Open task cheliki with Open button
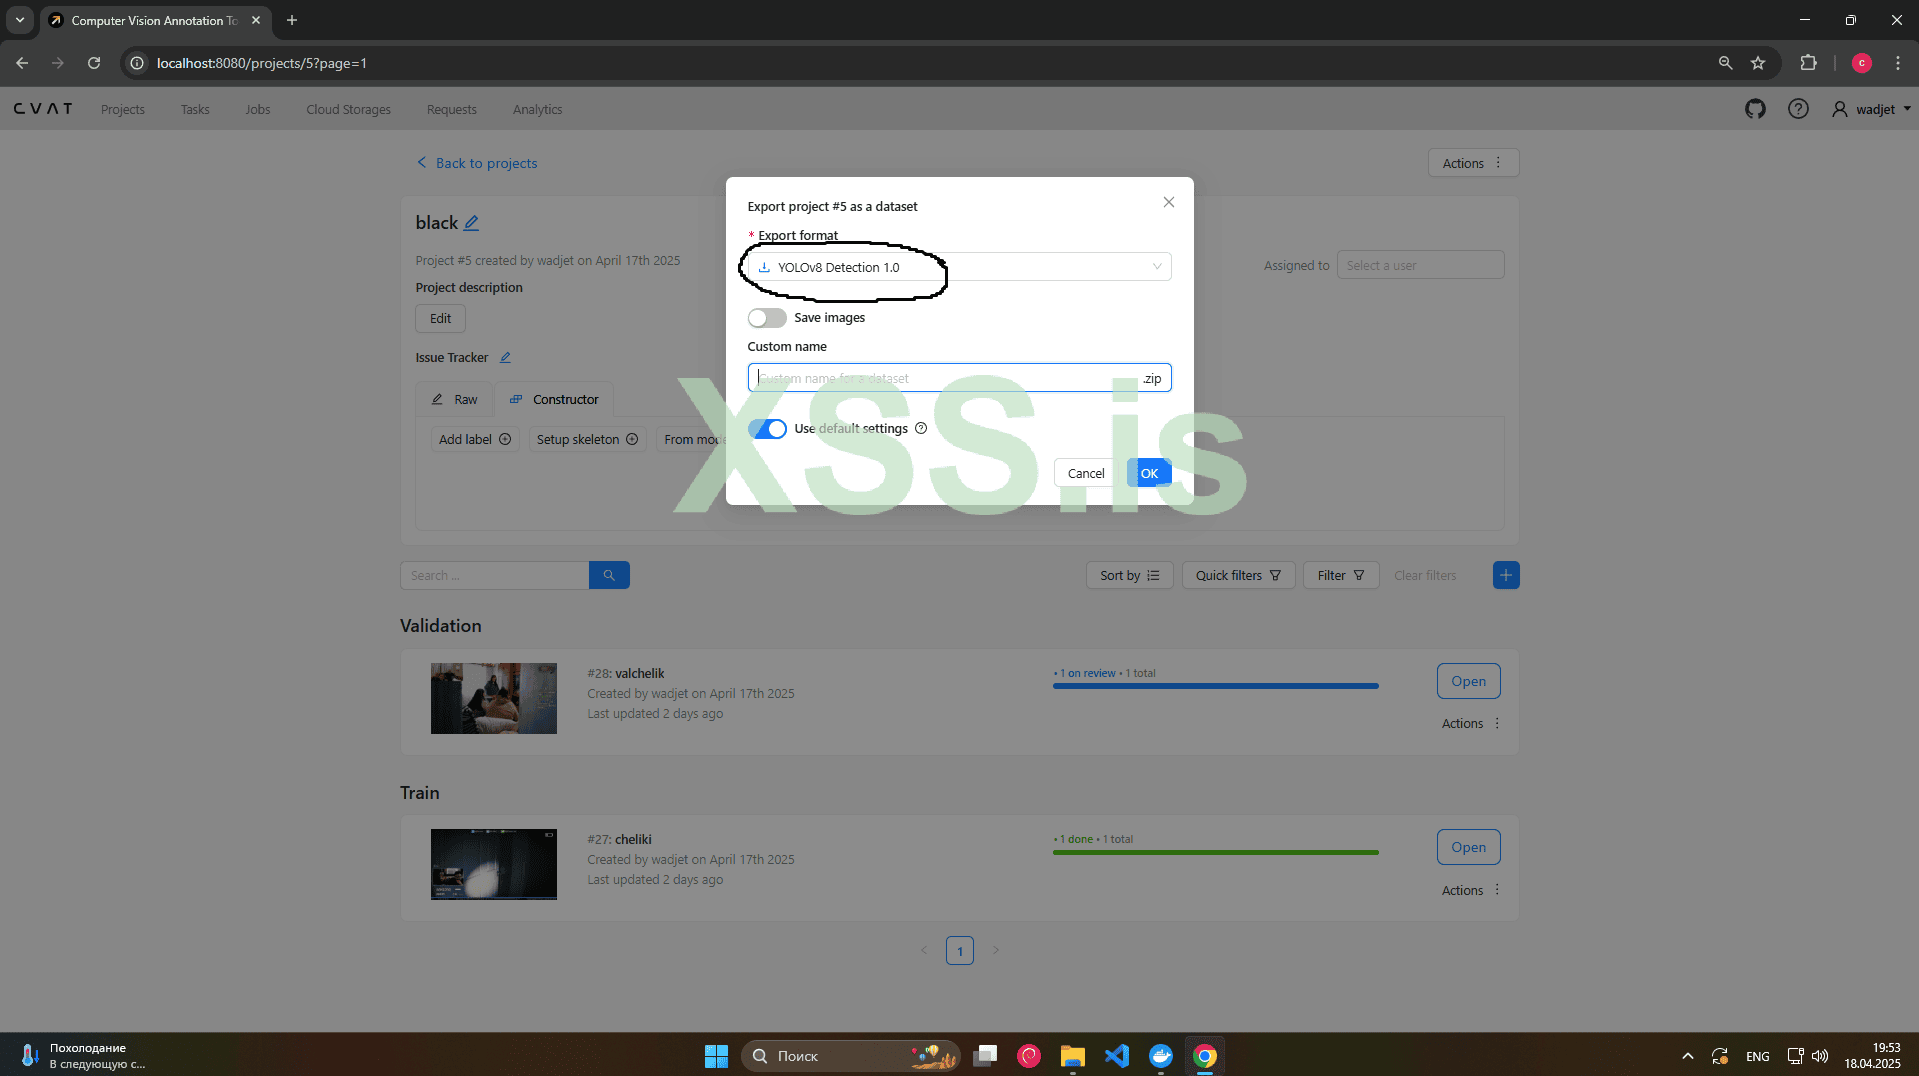The width and height of the screenshot is (1919, 1076). (1468, 847)
